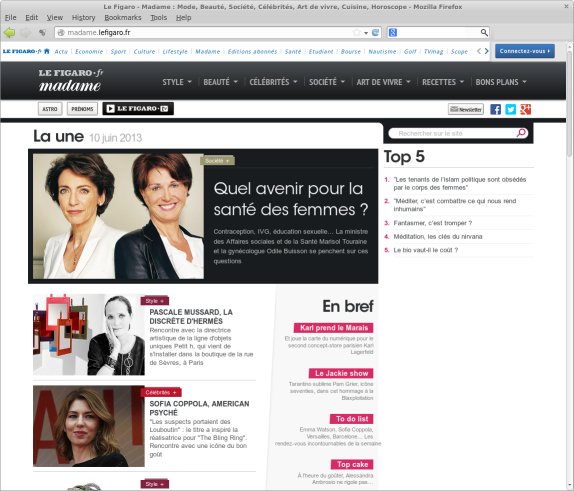
Task: Click the pink site search magnifier
Action: 521,133
